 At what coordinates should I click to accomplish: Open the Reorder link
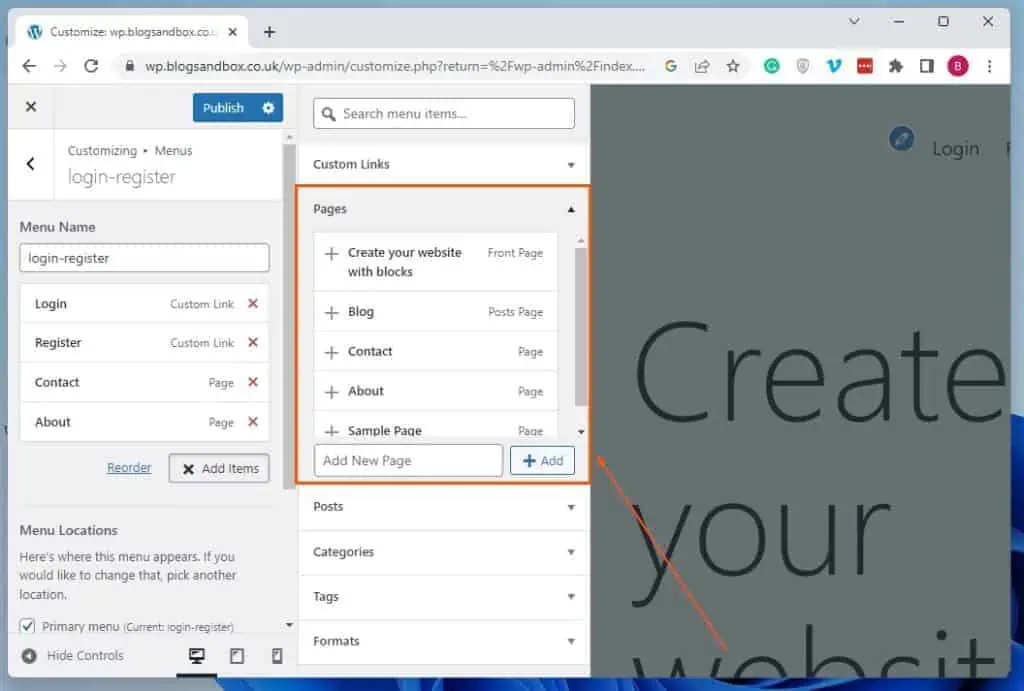129,467
